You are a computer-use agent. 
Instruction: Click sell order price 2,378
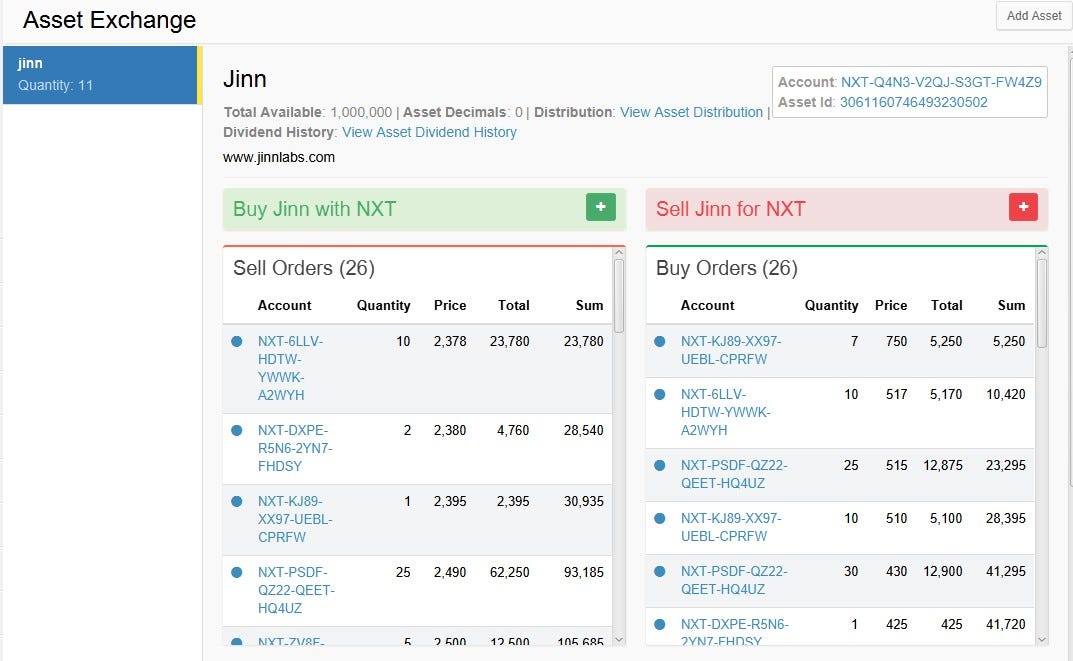click(450, 341)
